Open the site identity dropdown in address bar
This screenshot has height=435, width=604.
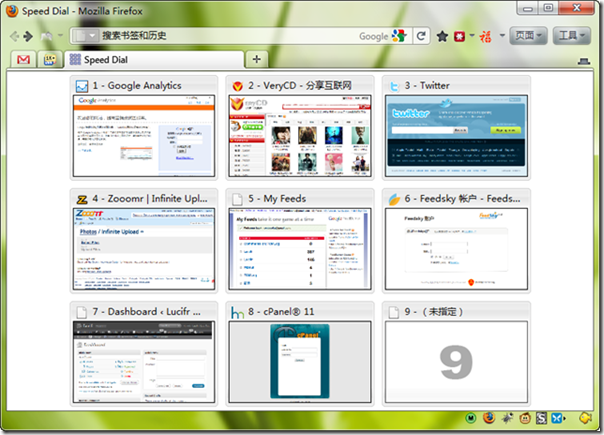tap(85, 36)
